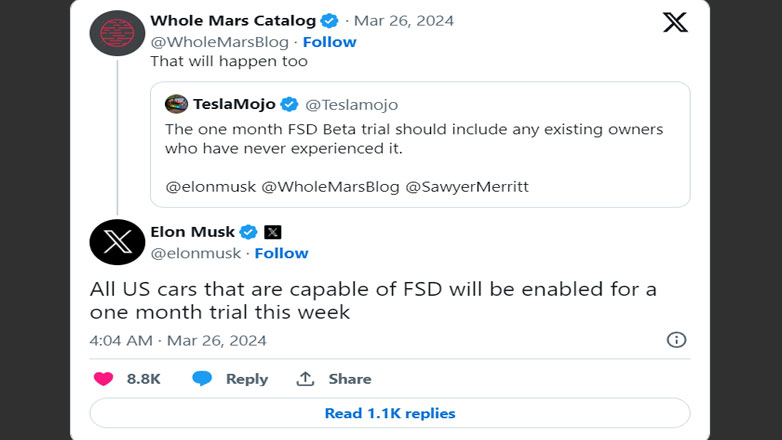Click Elon Musk's X profile avatar
Viewport: 782px width, 440px height.
[117, 242]
